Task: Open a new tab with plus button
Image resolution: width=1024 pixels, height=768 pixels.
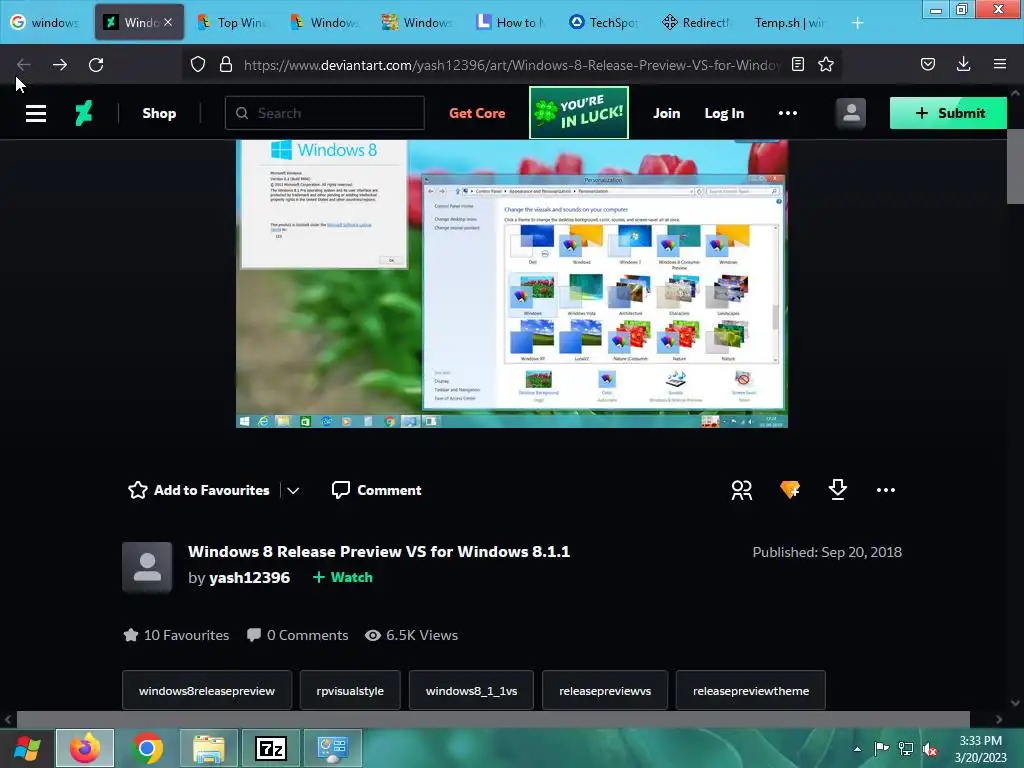Action: pos(857,23)
